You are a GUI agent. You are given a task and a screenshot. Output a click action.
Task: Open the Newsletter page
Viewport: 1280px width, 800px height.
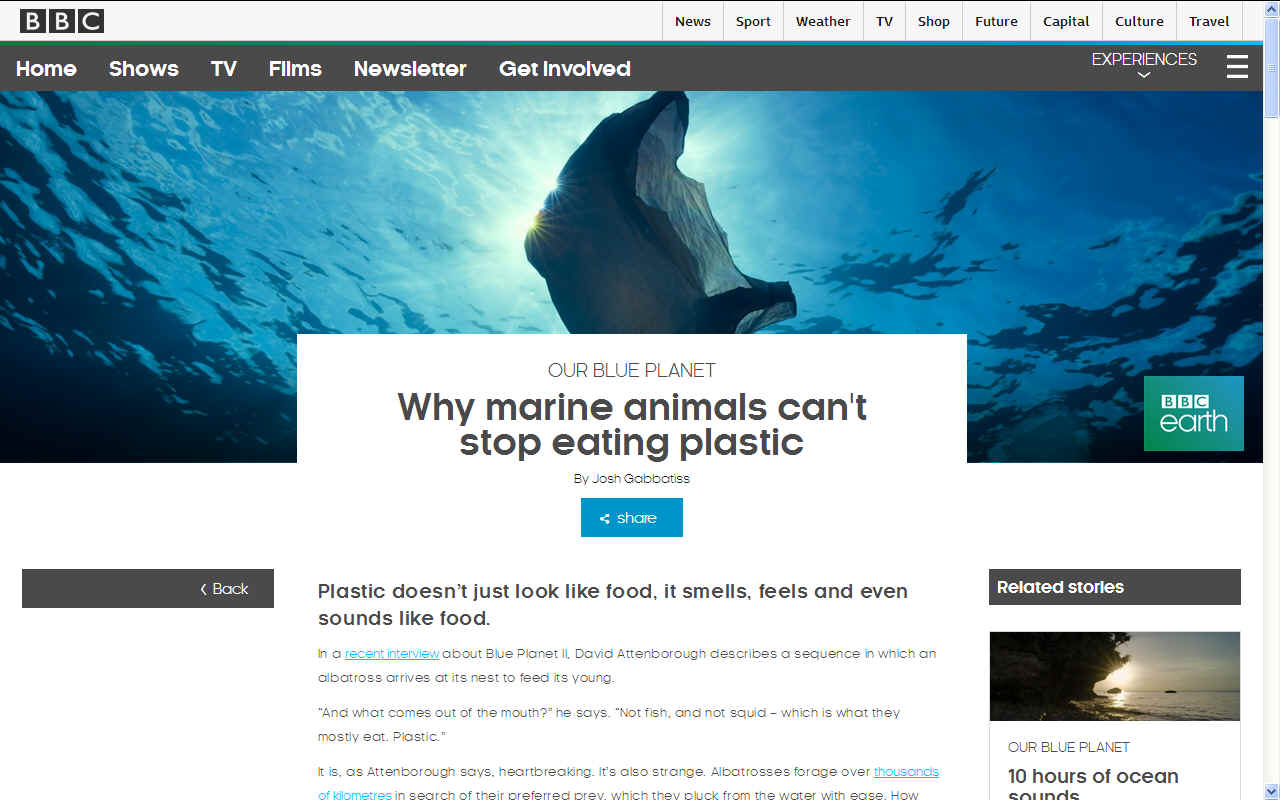click(410, 68)
